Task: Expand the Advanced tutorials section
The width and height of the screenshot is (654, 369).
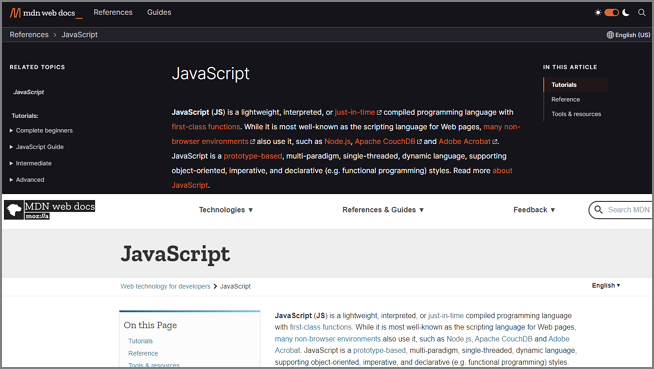Action: [27, 180]
